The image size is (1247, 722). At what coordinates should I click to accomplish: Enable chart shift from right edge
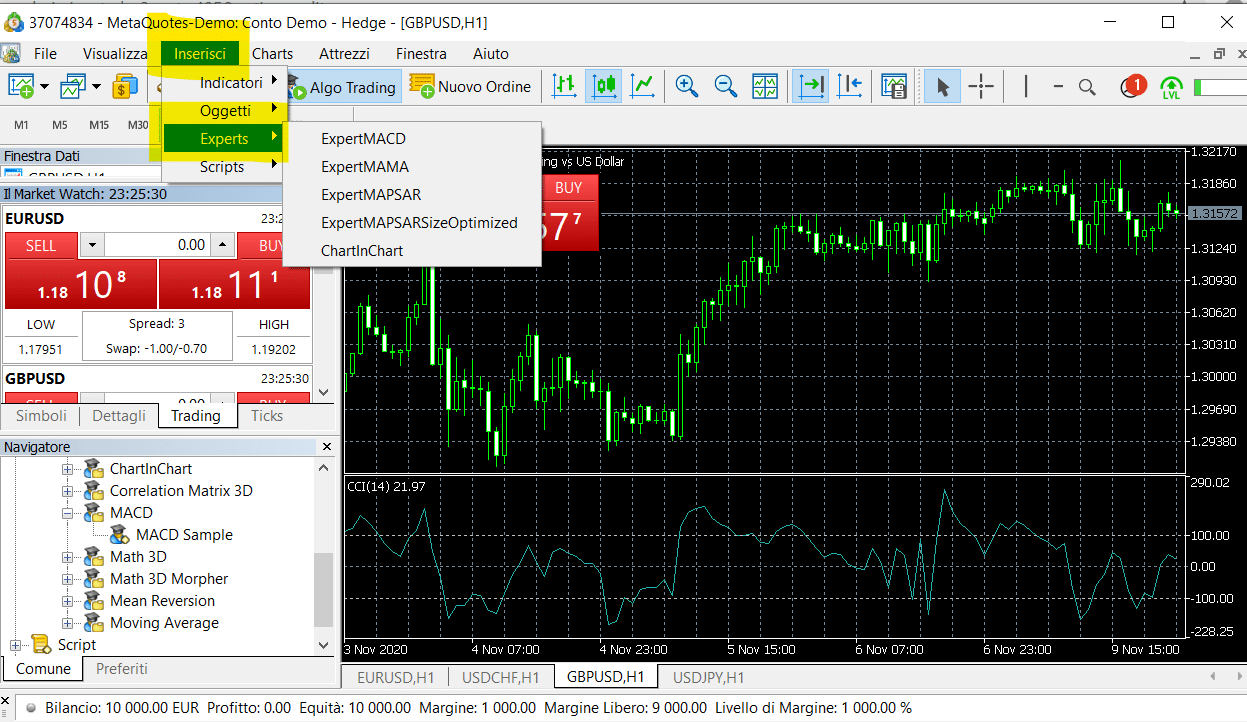[851, 87]
